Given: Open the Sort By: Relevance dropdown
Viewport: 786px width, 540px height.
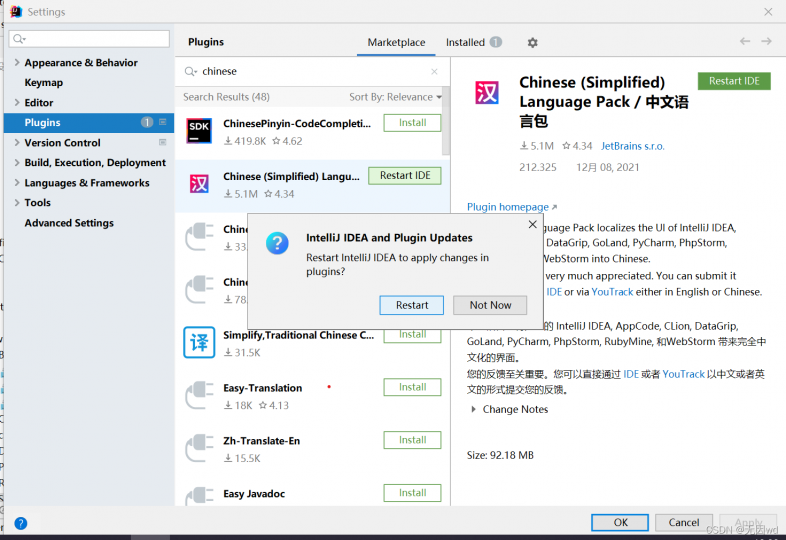Looking at the screenshot, I should [x=395, y=97].
